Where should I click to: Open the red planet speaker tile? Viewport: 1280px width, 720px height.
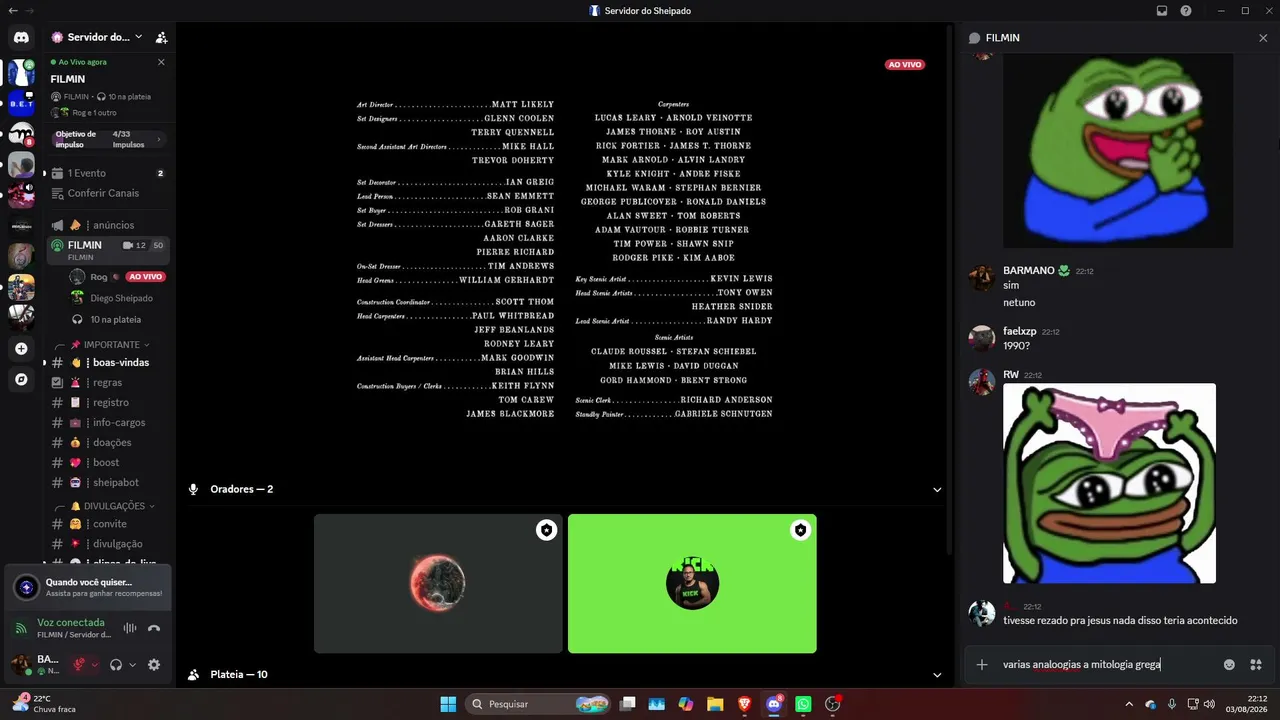point(438,584)
